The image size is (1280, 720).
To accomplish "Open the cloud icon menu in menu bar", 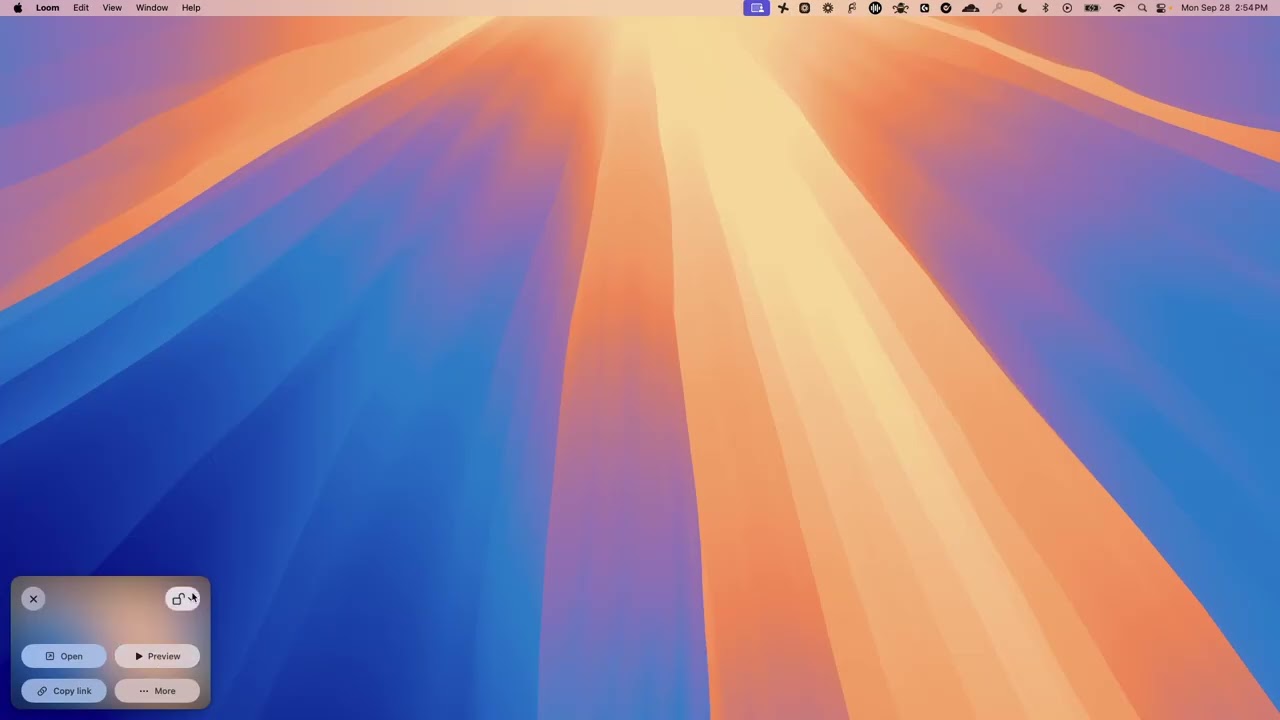I will tap(970, 8).
